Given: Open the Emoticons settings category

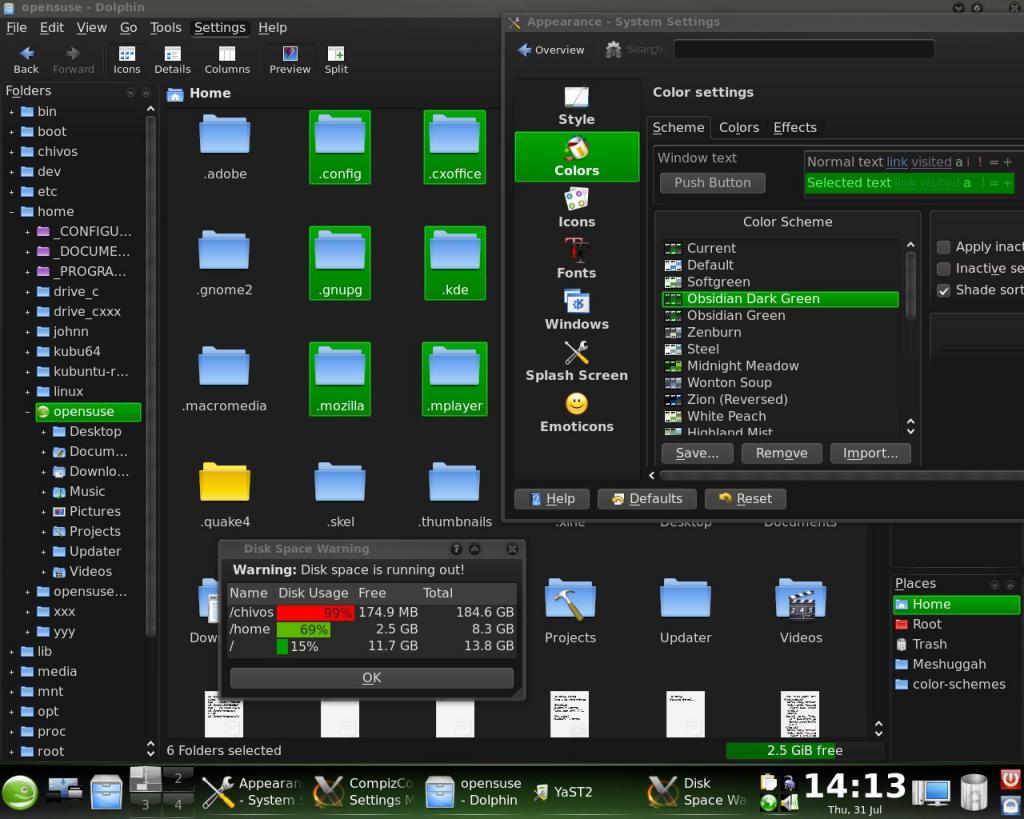Looking at the screenshot, I should [x=576, y=412].
